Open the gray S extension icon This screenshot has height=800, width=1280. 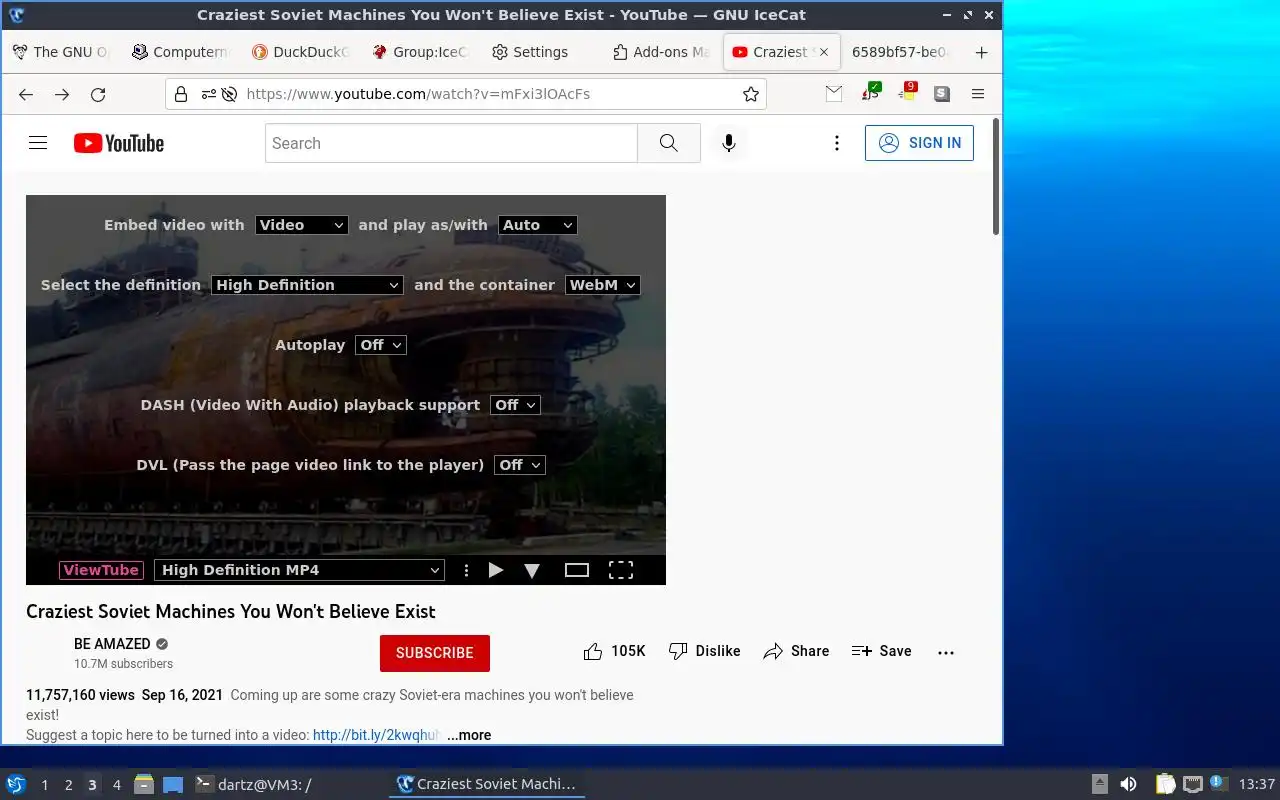click(x=942, y=93)
